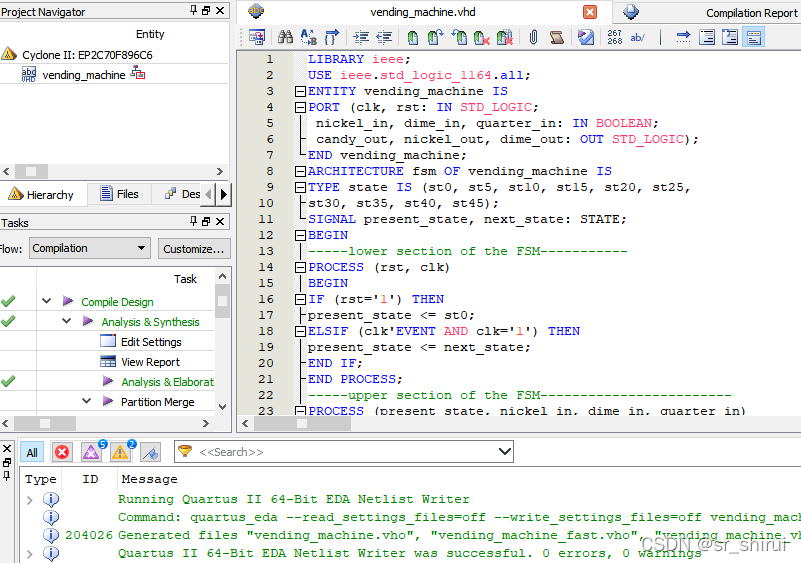Click the open-in-new-window icon at toolbar start
This screenshot has width=801, height=563.
[256, 37]
